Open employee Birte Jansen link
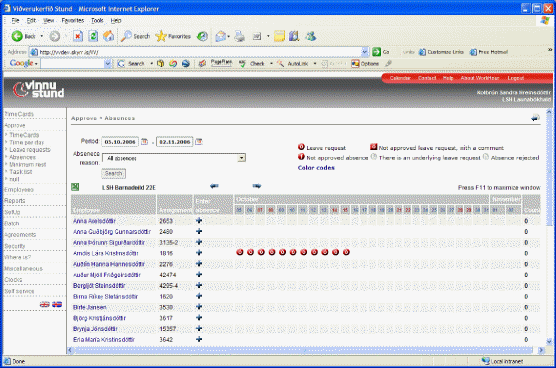 click(x=90, y=307)
